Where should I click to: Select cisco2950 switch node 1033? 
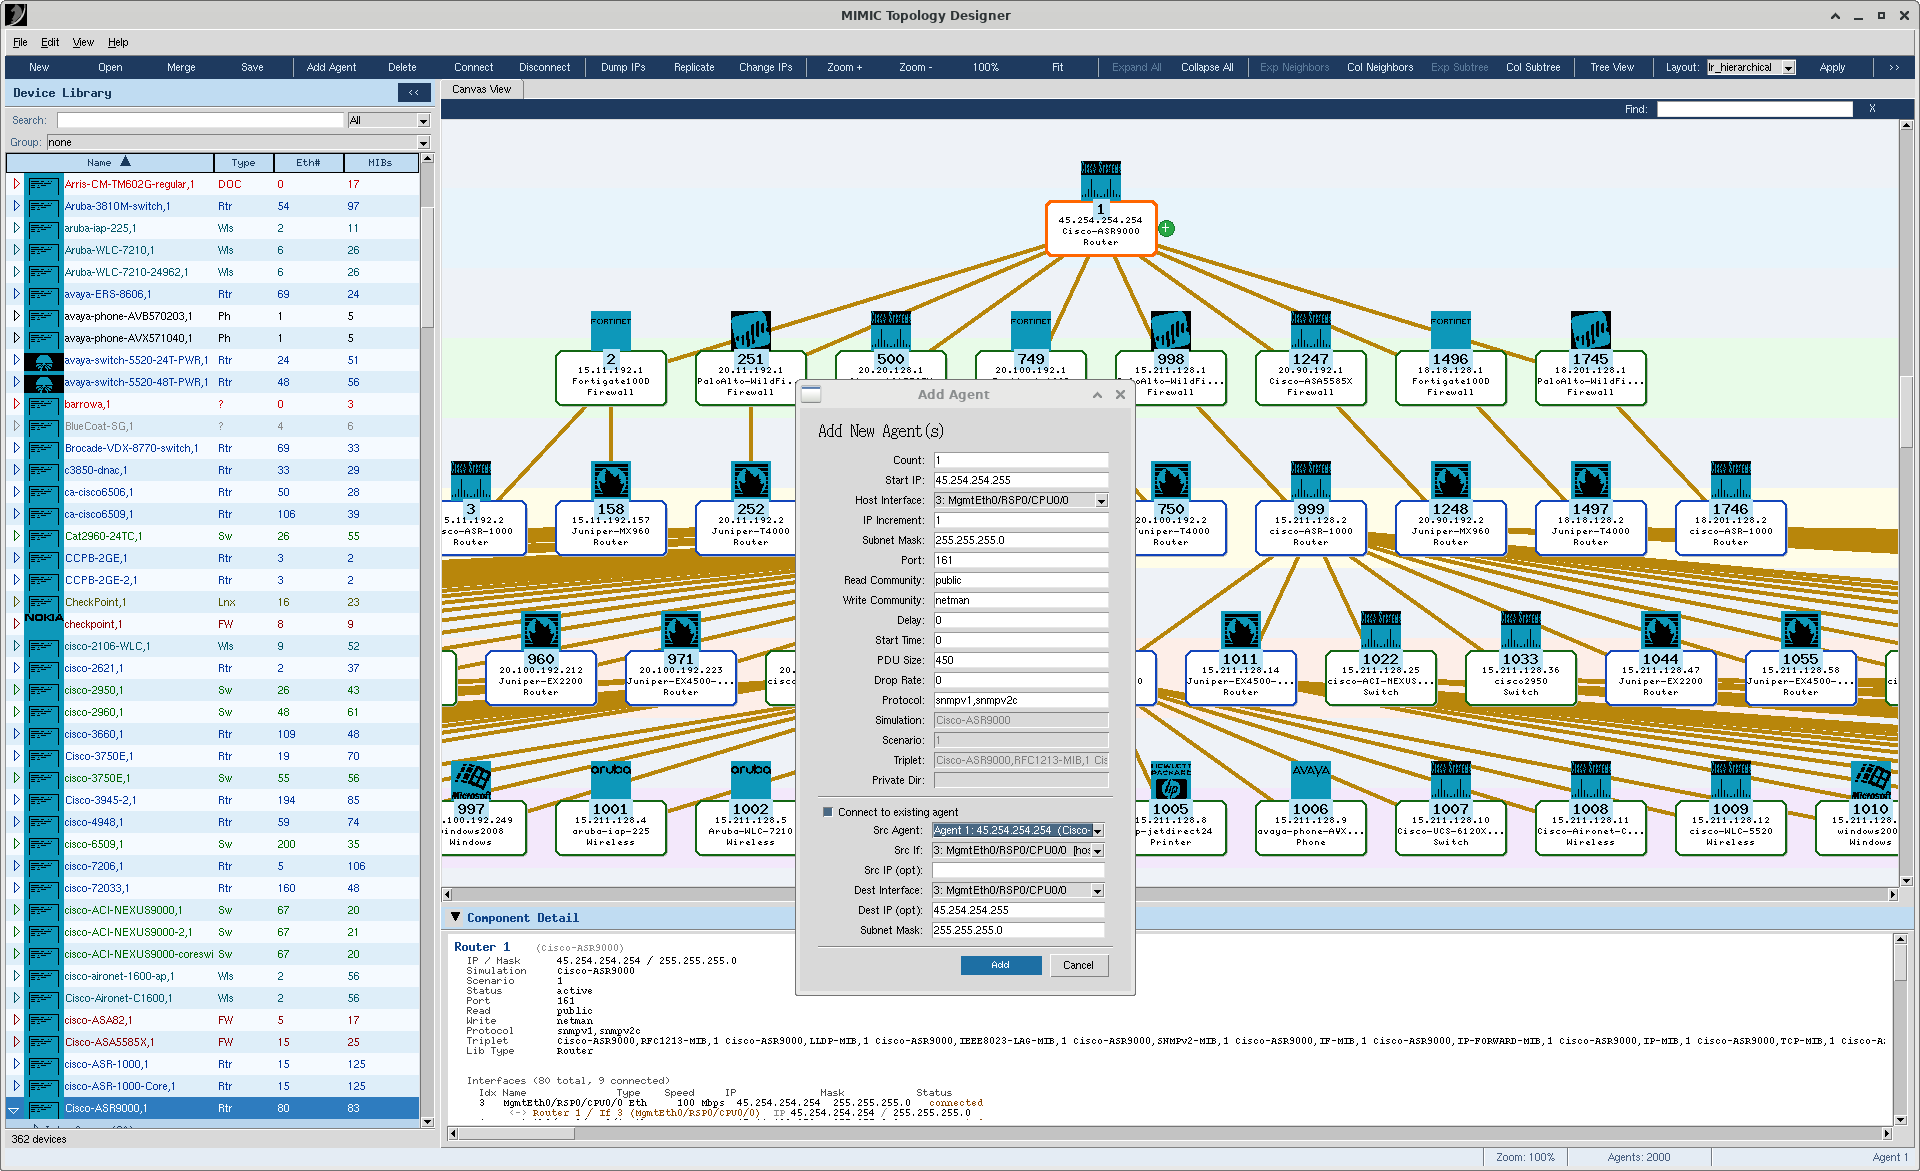[1520, 676]
